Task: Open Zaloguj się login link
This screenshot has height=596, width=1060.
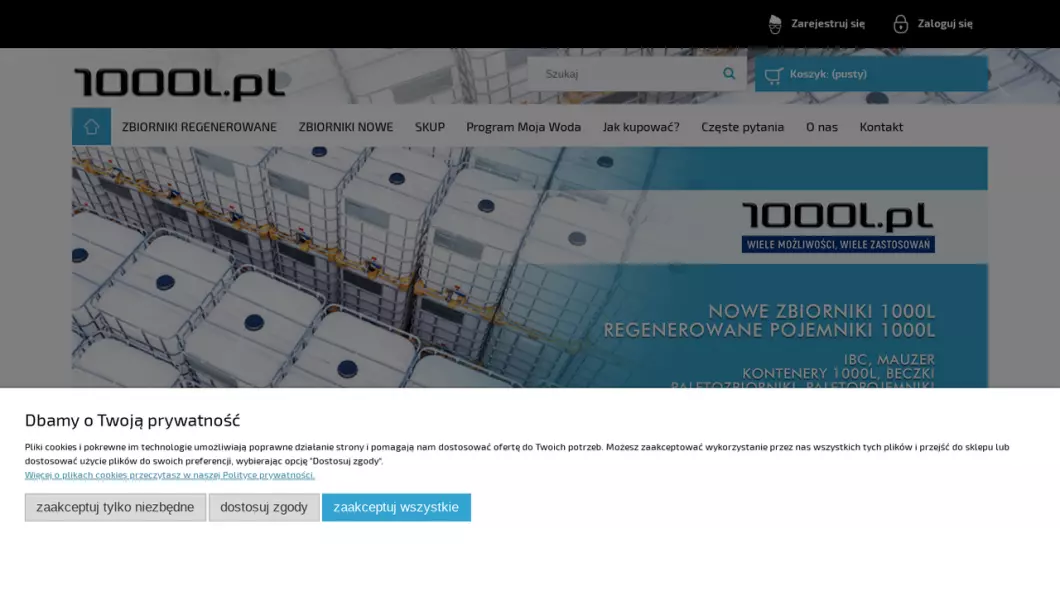Action: coord(944,24)
